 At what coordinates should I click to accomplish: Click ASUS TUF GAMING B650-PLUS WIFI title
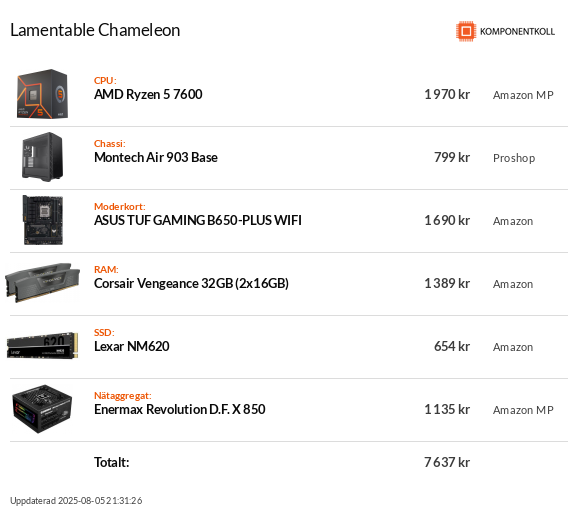point(198,220)
